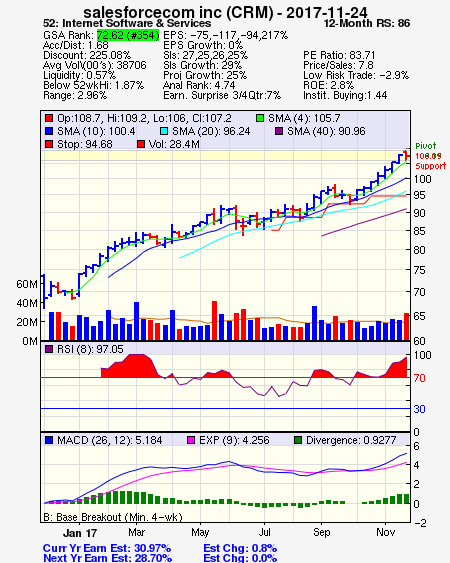Click the industry label Internet Software & Services
Image resolution: width=450 pixels, height=563 pixels.
click(x=137, y=24)
